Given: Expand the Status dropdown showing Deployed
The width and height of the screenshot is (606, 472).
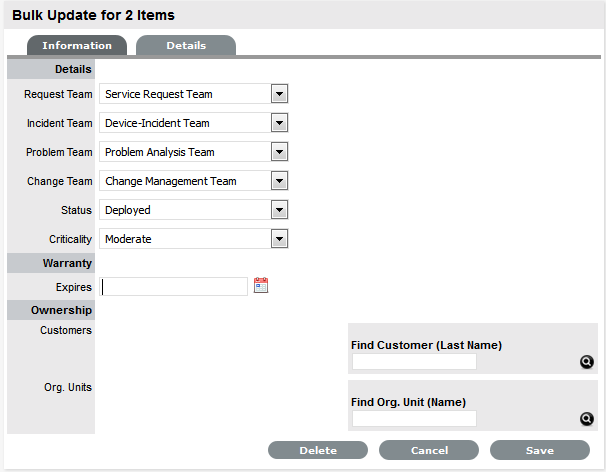Looking at the screenshot, I should tap(280, 210).
